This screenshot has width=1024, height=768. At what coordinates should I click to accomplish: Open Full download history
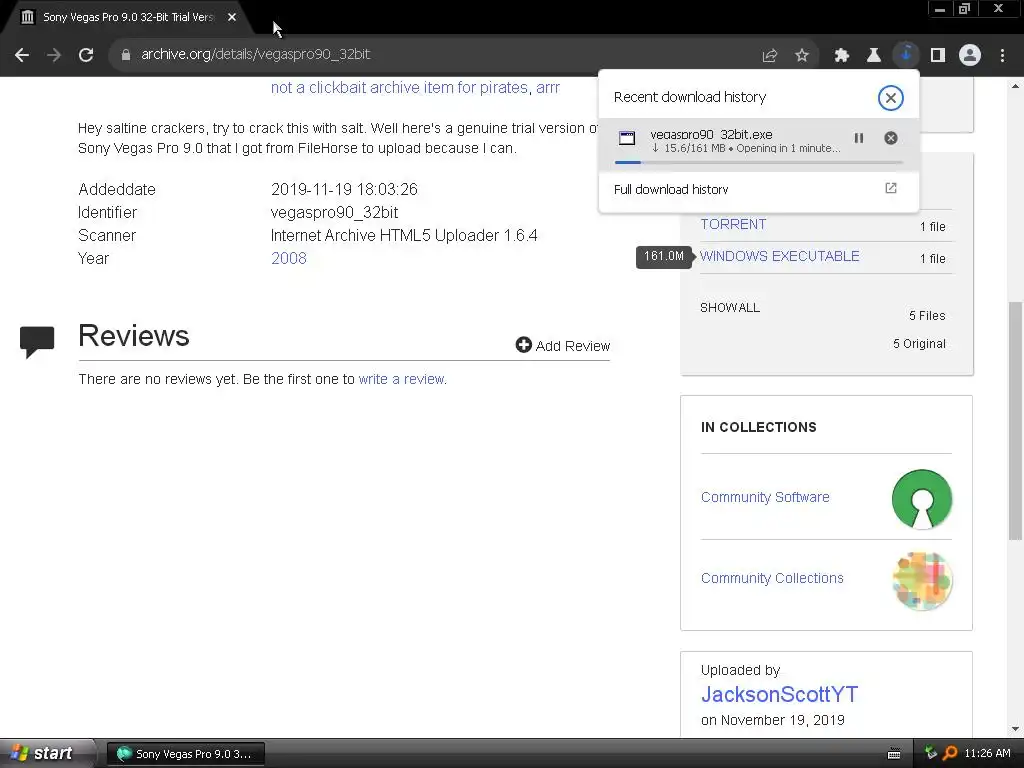coord(671,189)
